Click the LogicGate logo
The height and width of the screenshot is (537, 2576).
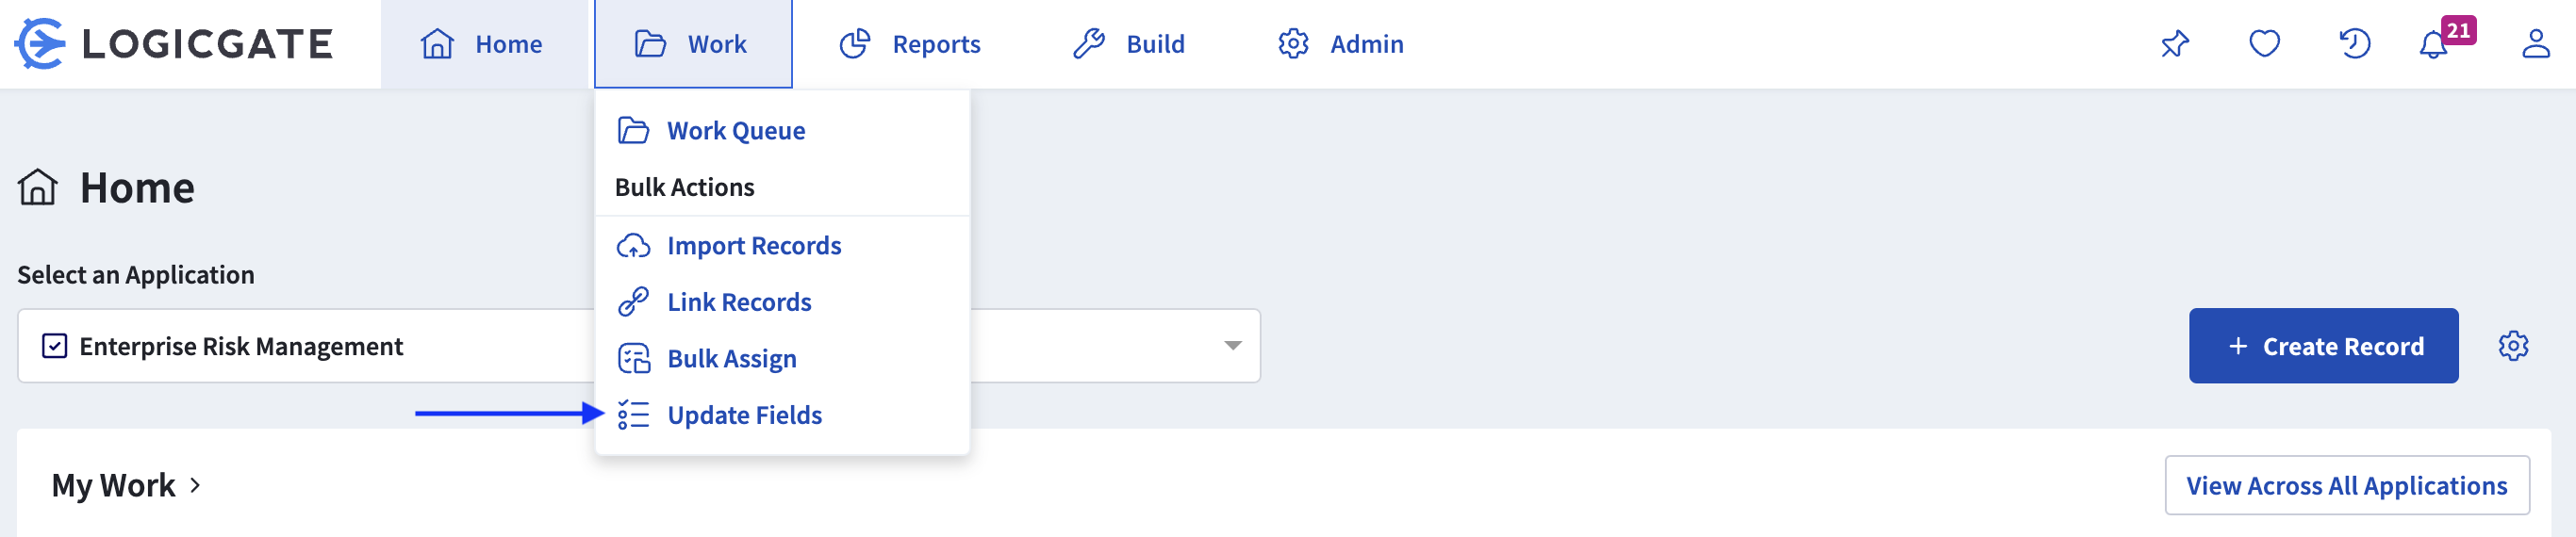click(174, 44)
